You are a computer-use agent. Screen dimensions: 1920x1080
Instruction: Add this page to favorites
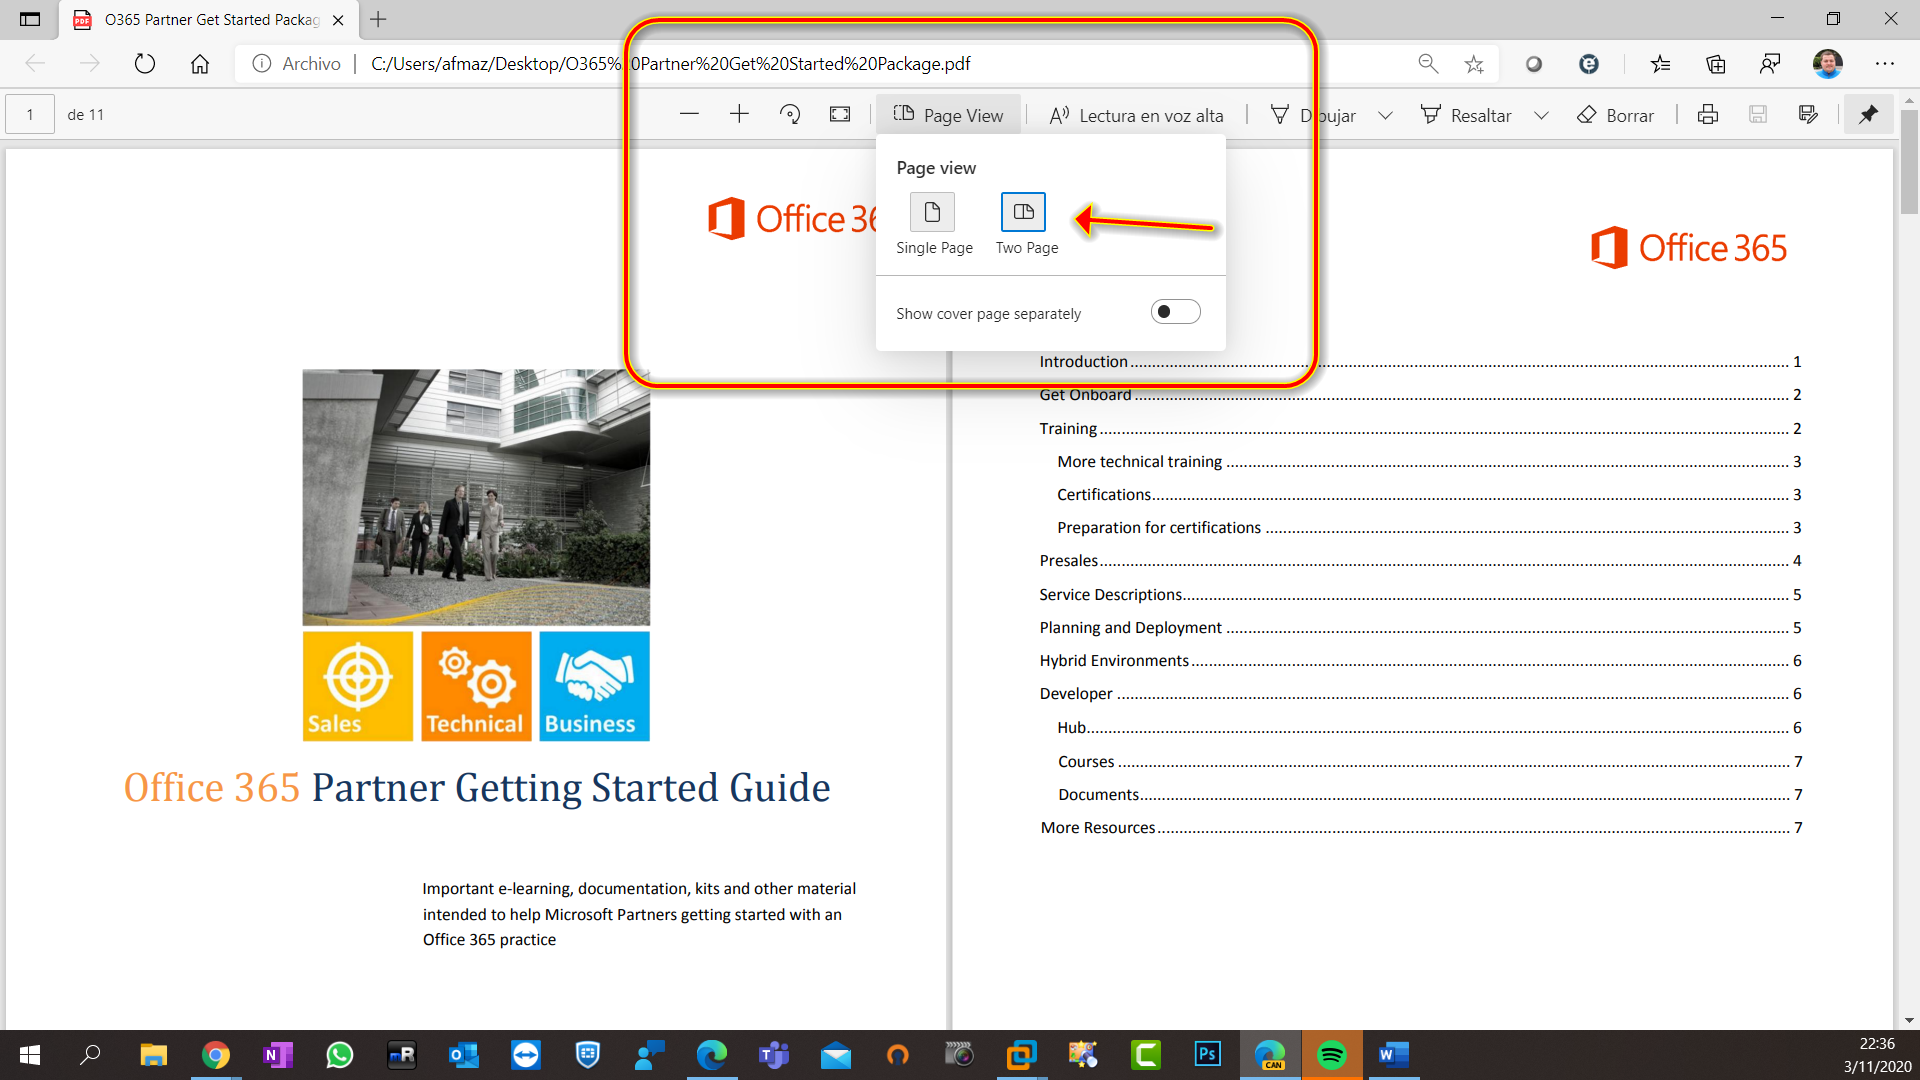(x=1473, y=63)
